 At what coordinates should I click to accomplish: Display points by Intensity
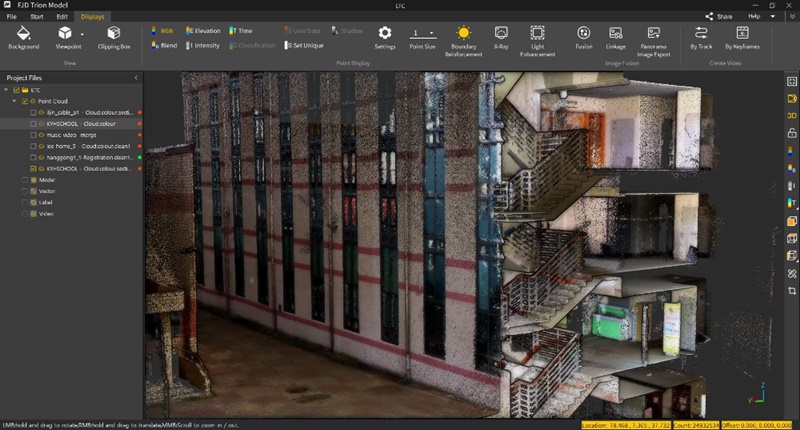pyautogui.click(x=203, y=45)
